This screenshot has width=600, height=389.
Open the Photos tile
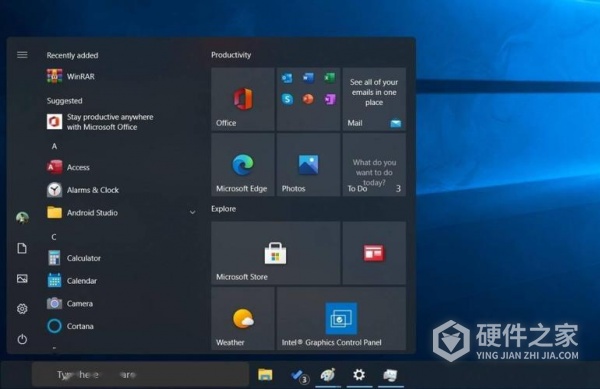[x=308, y=165]
